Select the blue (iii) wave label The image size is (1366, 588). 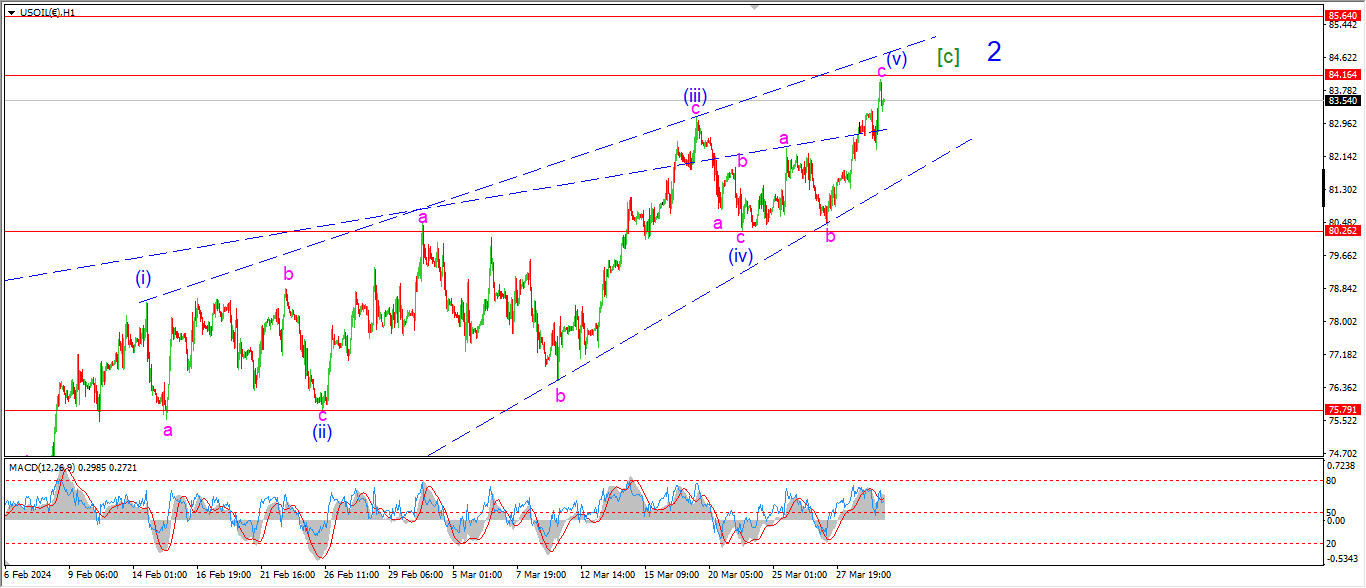pyautogui.click(x=695, y=96)
